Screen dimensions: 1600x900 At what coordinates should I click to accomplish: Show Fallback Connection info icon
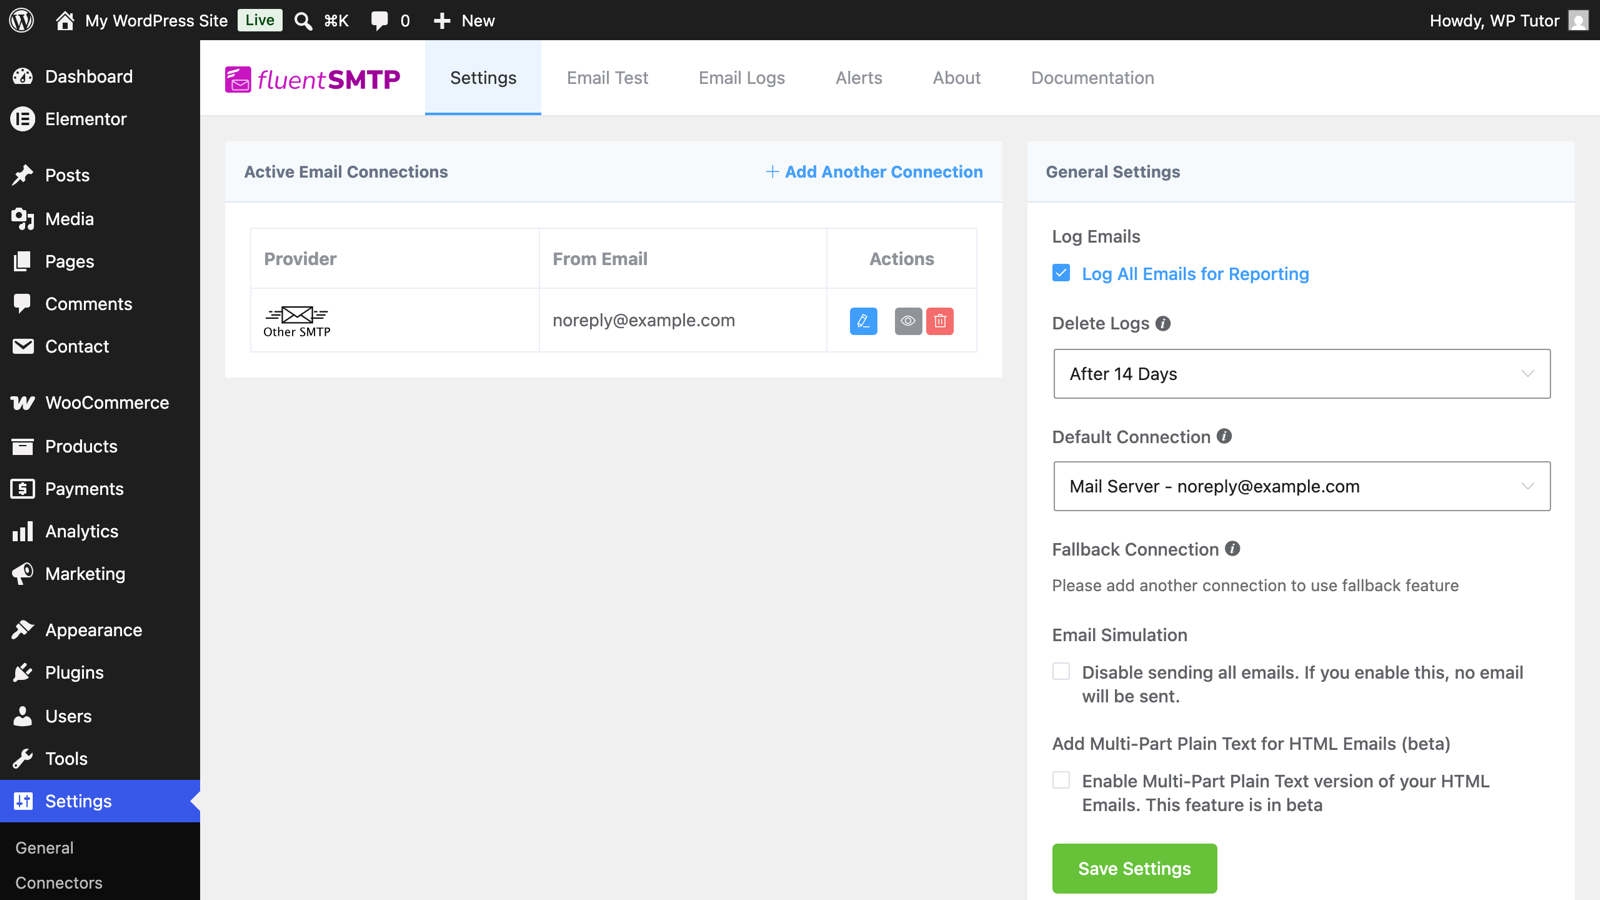click(x=1232, y=549)
